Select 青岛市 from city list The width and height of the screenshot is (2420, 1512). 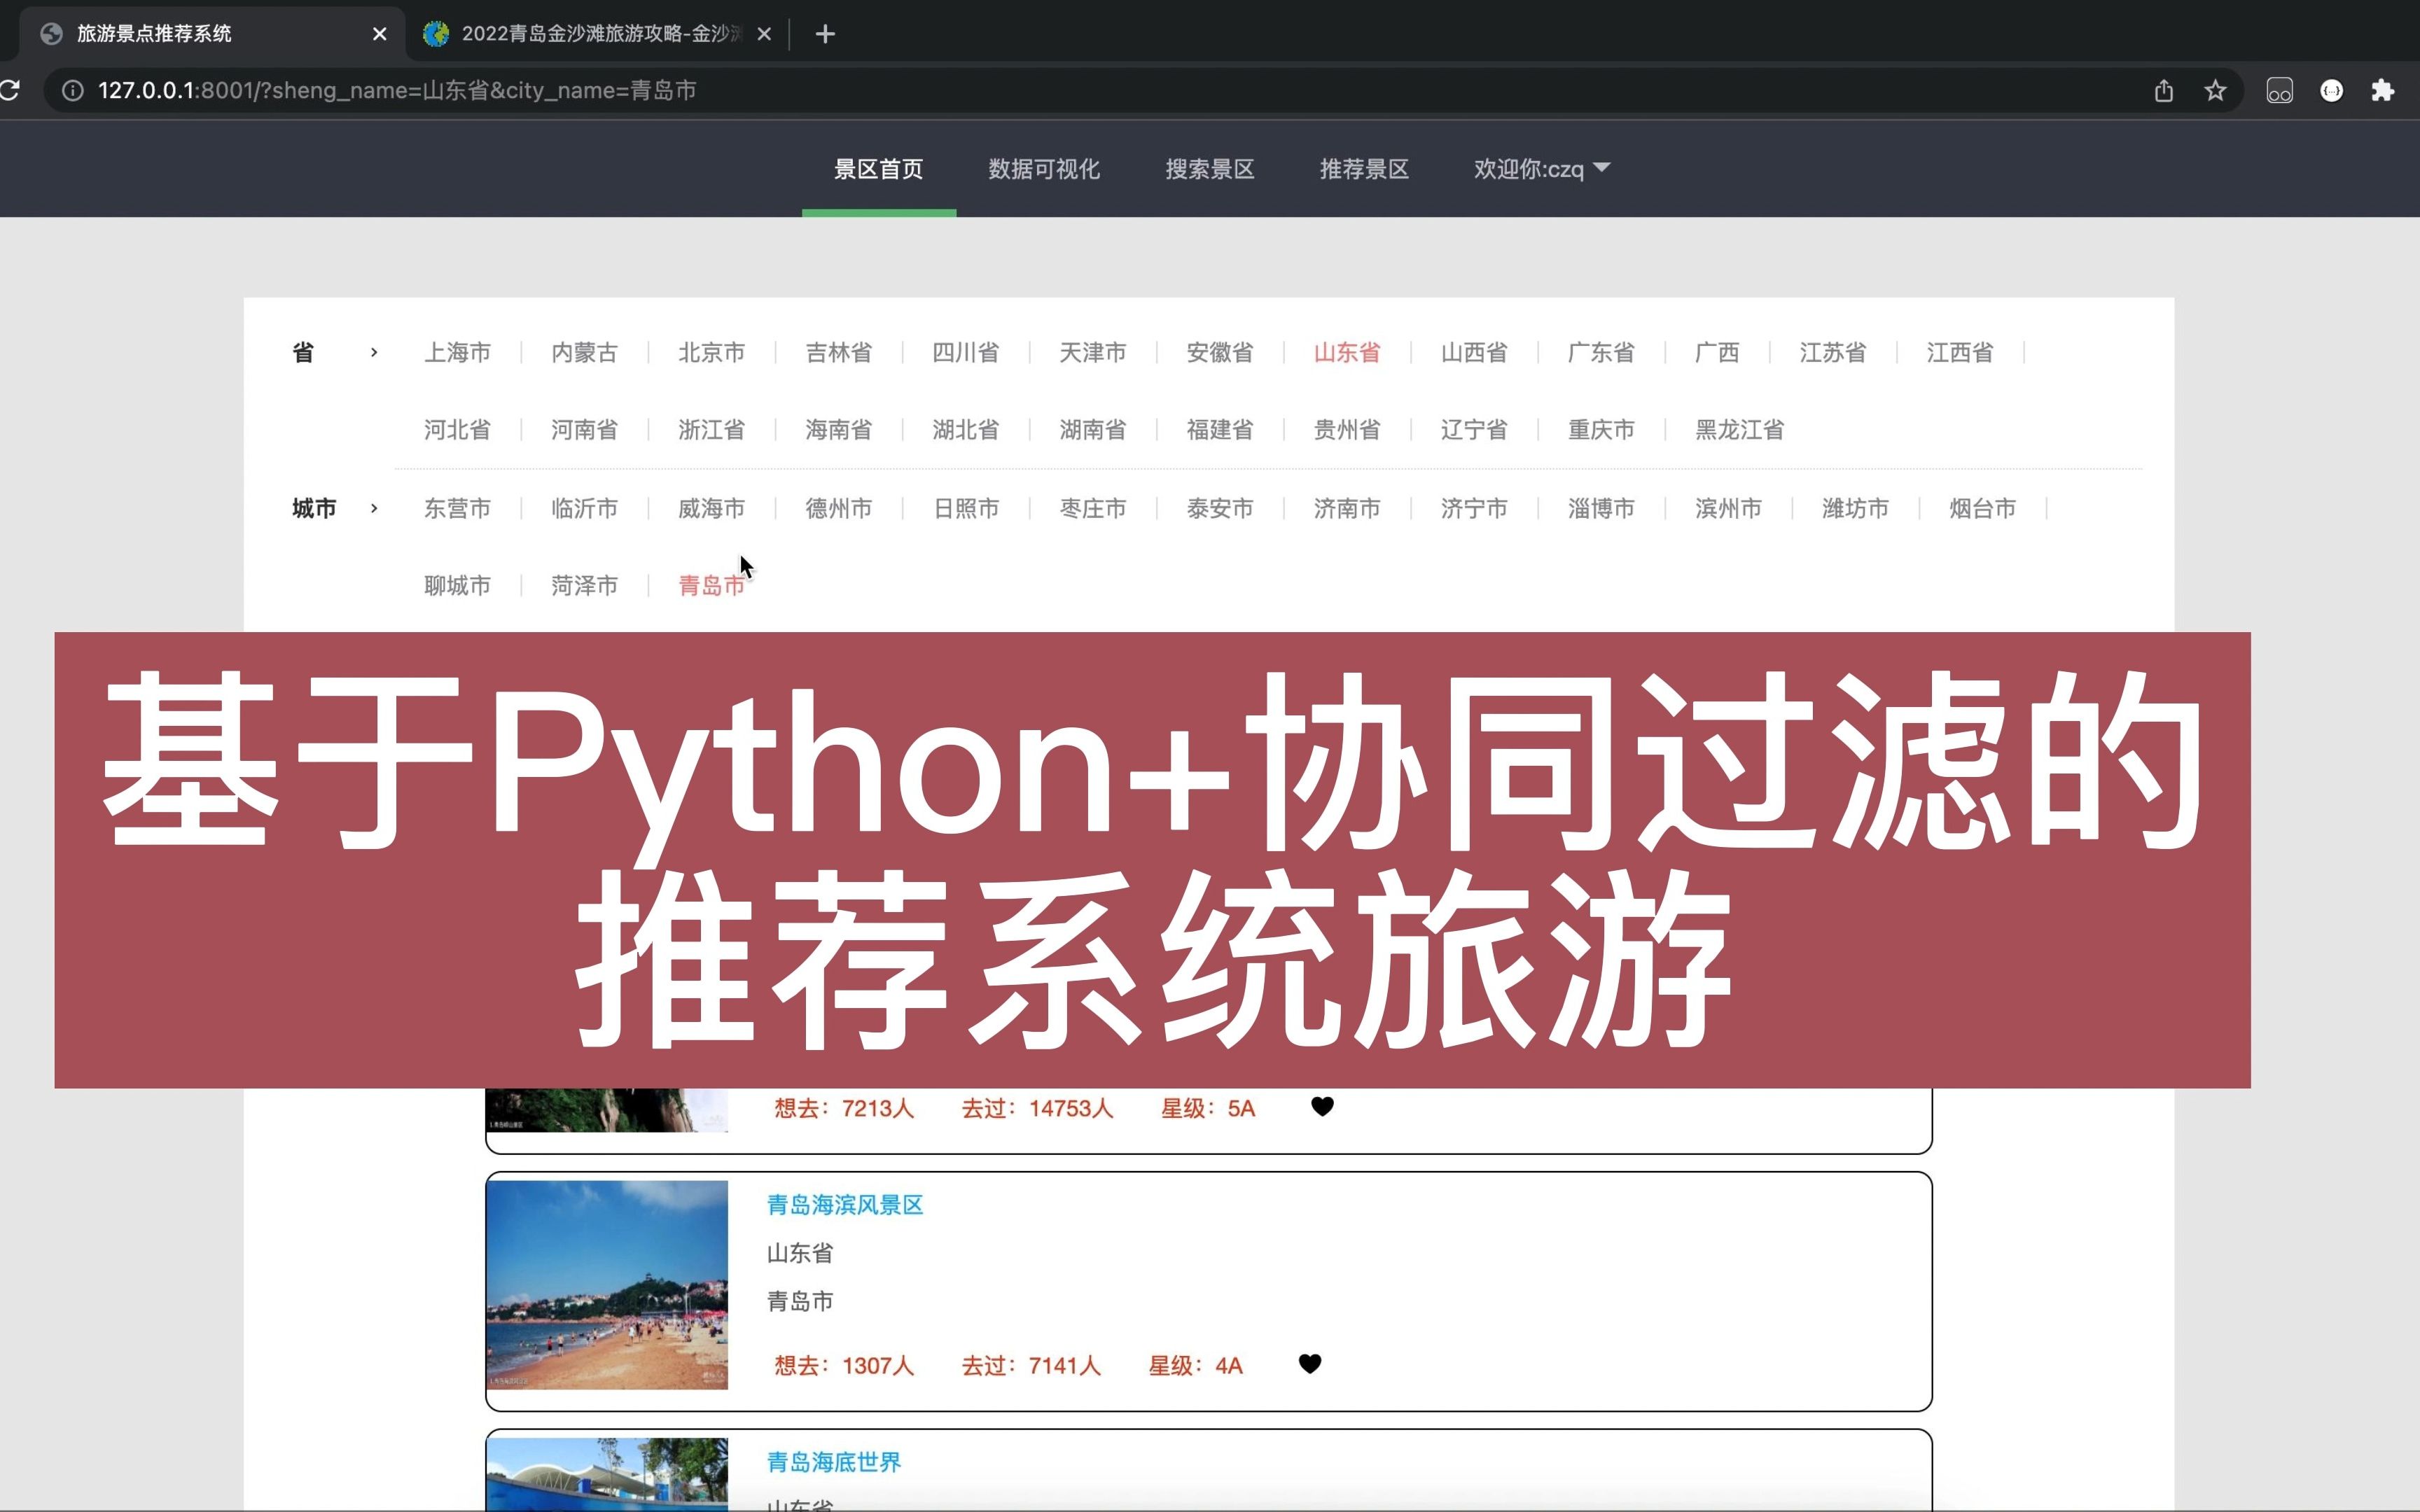[x=711, y=585]
